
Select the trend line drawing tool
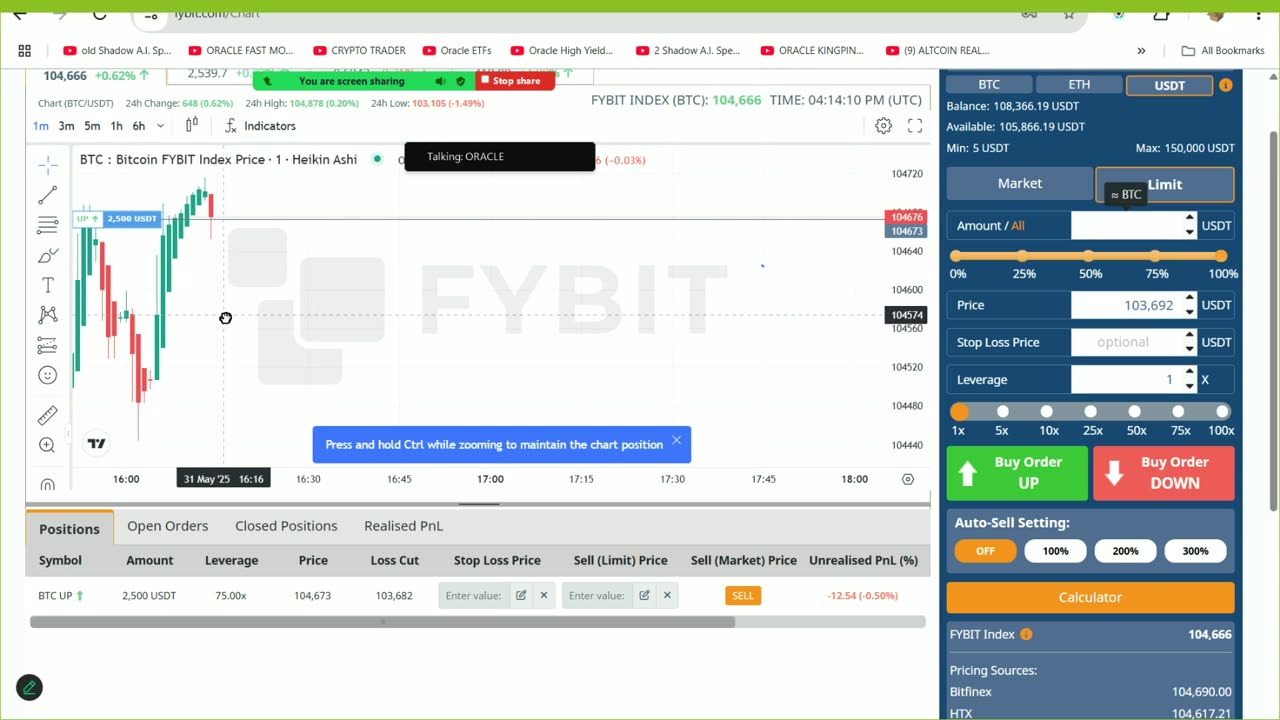click(x=47, y=195)
